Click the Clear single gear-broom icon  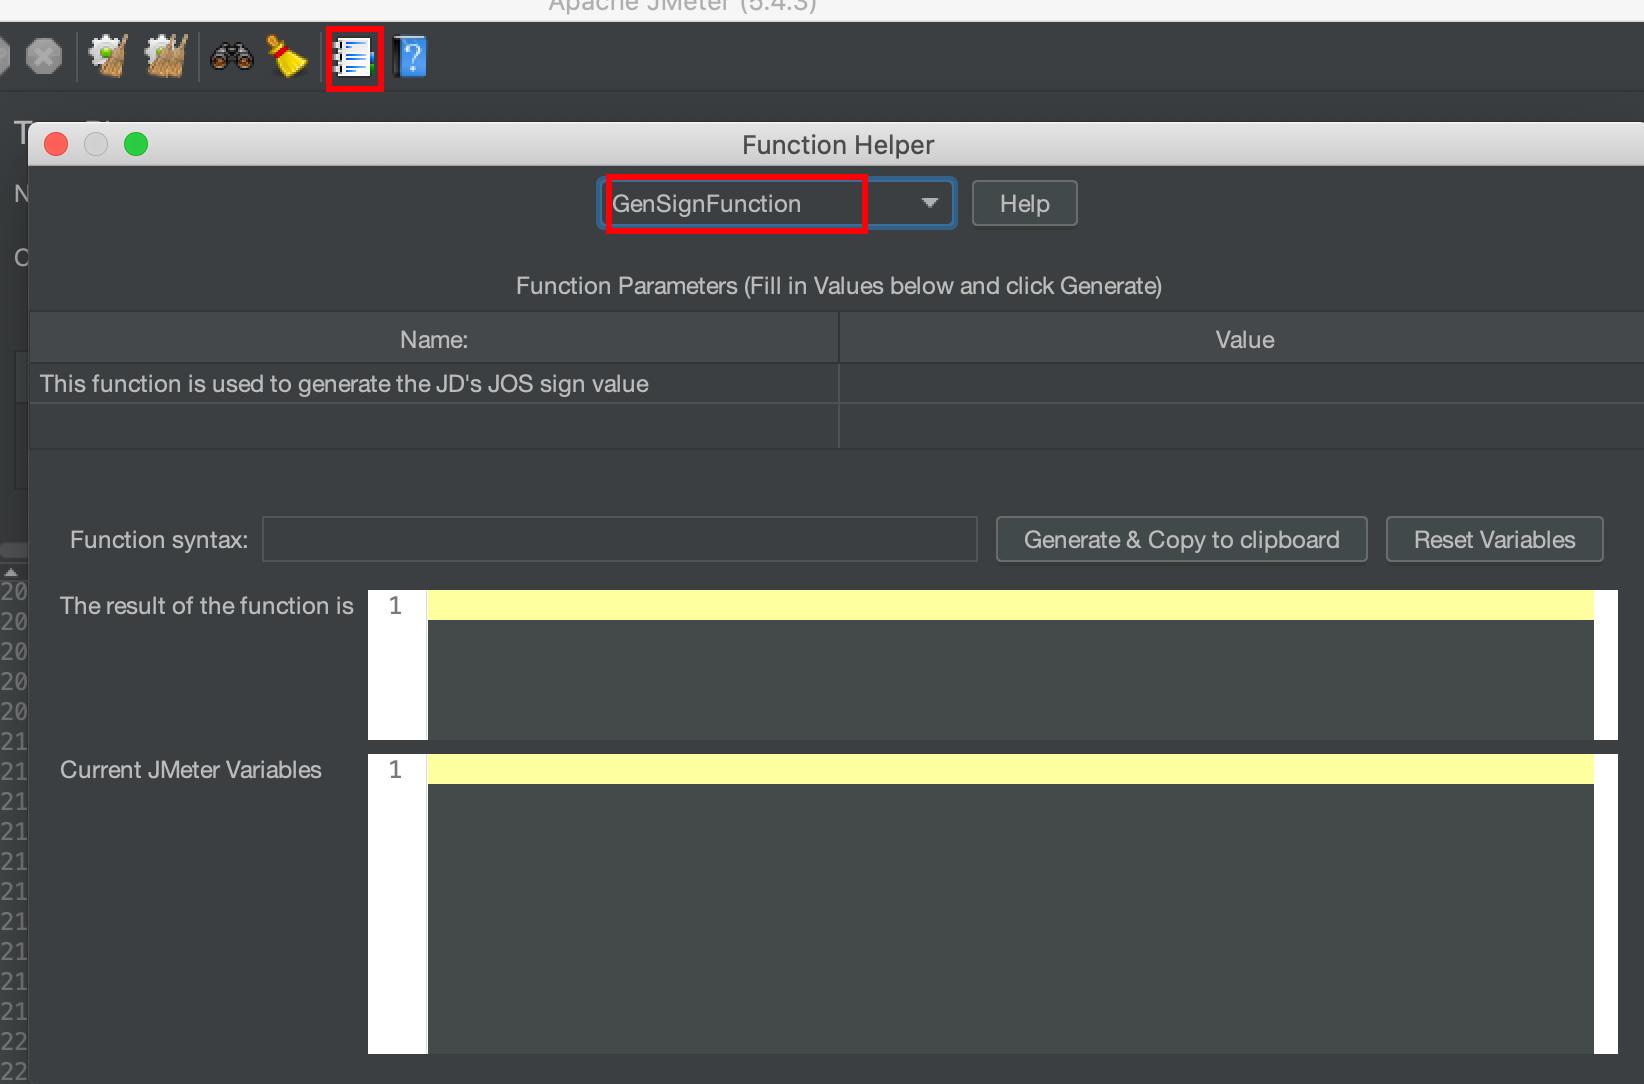point(108,56)
